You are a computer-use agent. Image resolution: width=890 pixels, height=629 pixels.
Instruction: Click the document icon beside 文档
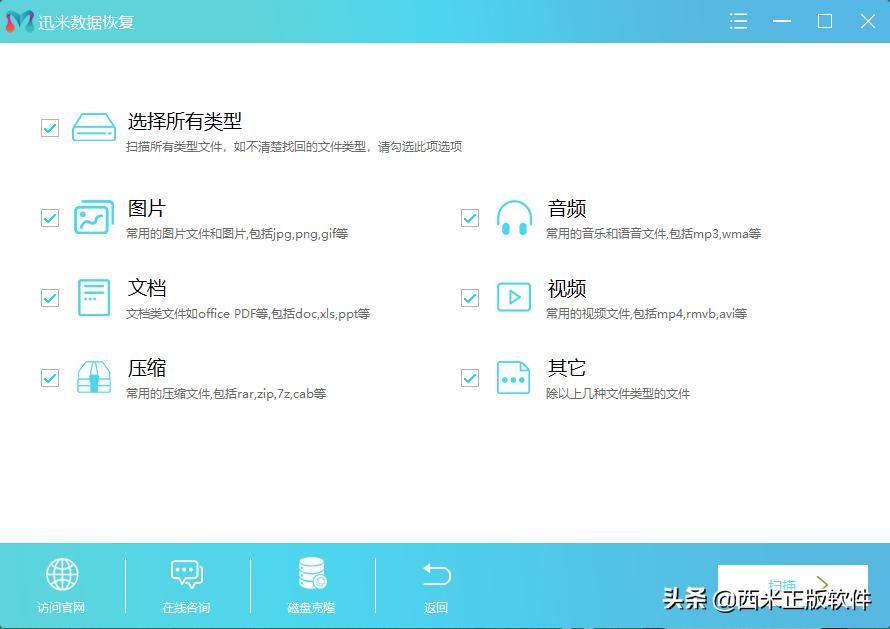click(x=93, y=297)
